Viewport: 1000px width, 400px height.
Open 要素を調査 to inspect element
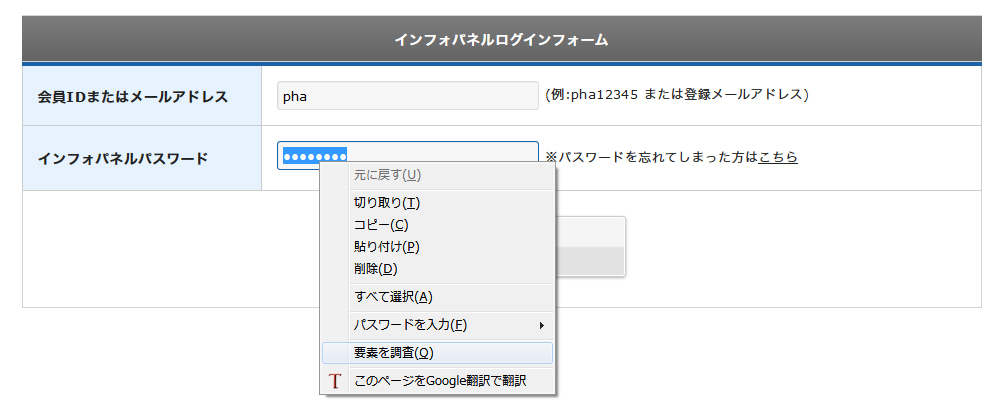393,353
